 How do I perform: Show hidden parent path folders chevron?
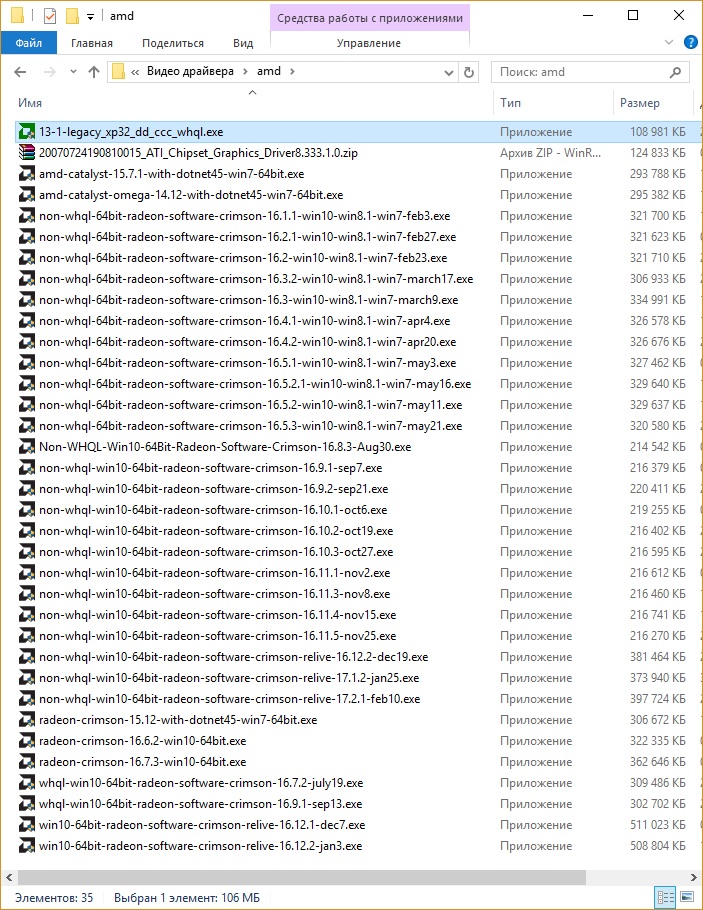135,72
